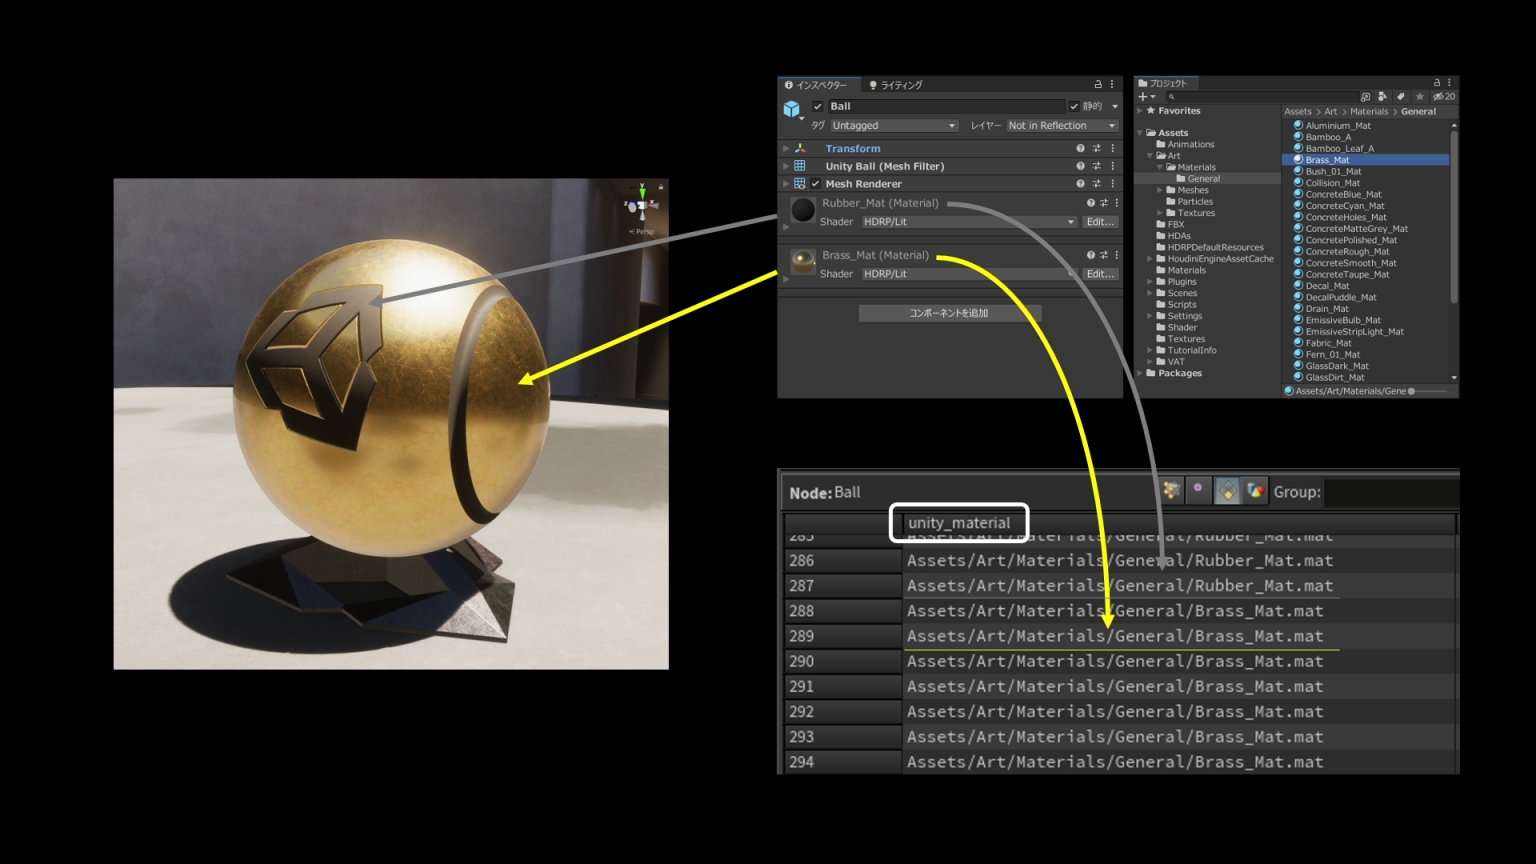Toggle the Ball active checkbox
This screenshot has height=864, width=1536.
(817, 106)
